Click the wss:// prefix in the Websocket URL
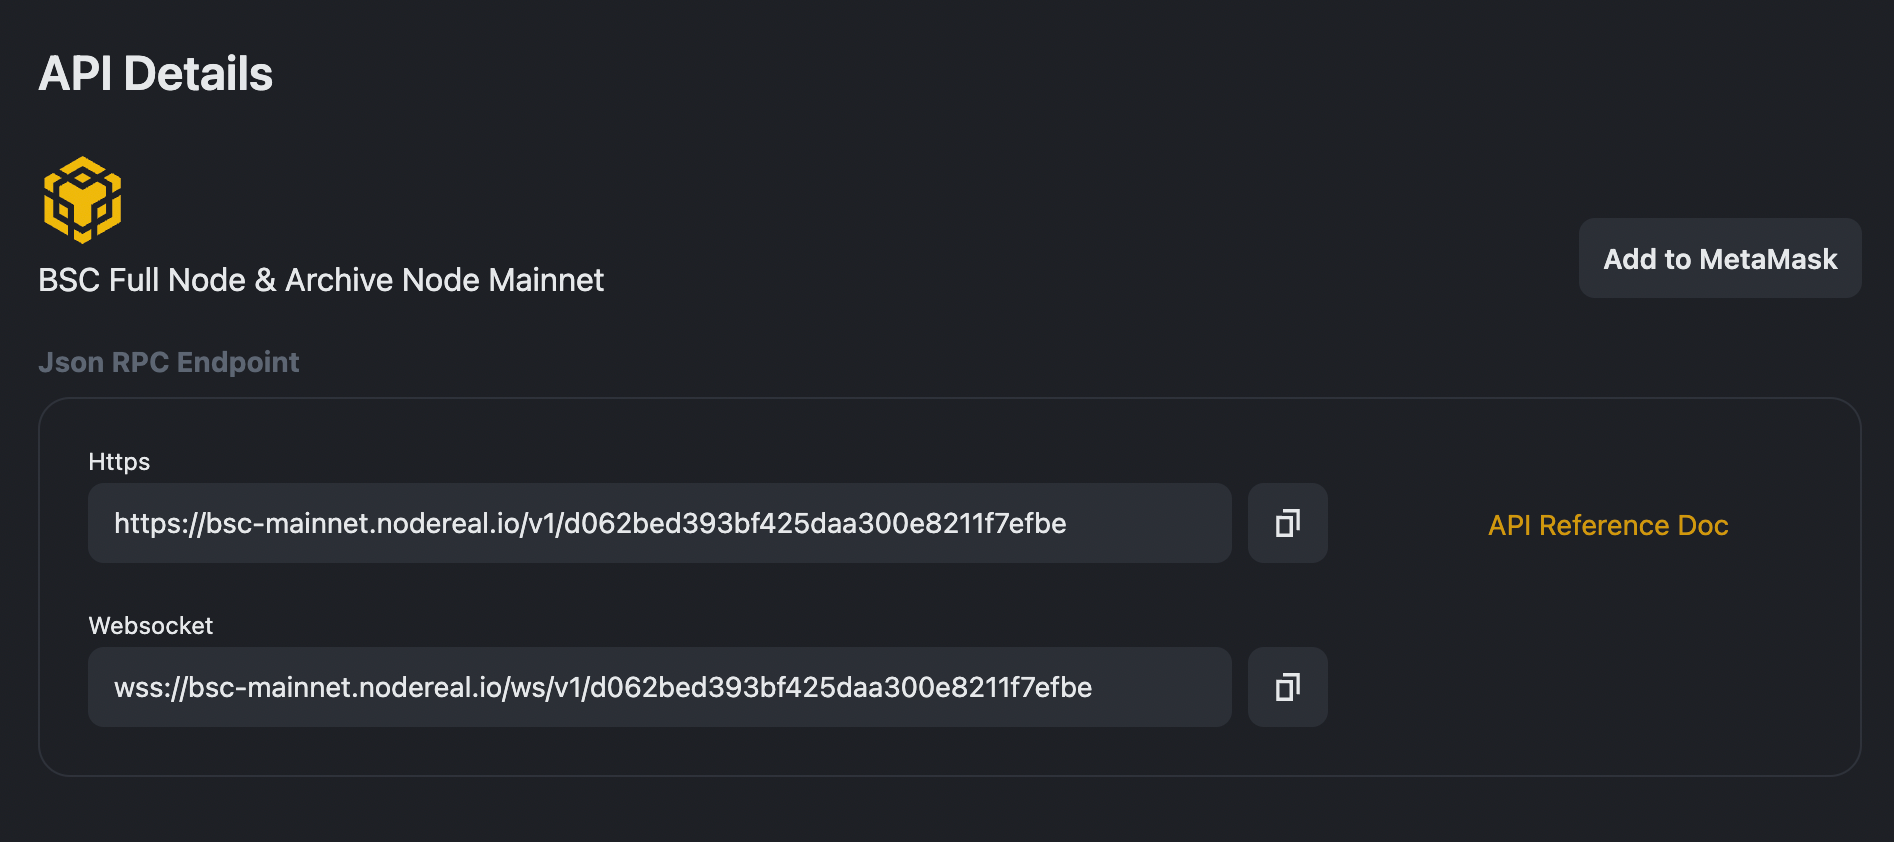Viewport: 1894px width, 842px height. click(x=150, y=687)
